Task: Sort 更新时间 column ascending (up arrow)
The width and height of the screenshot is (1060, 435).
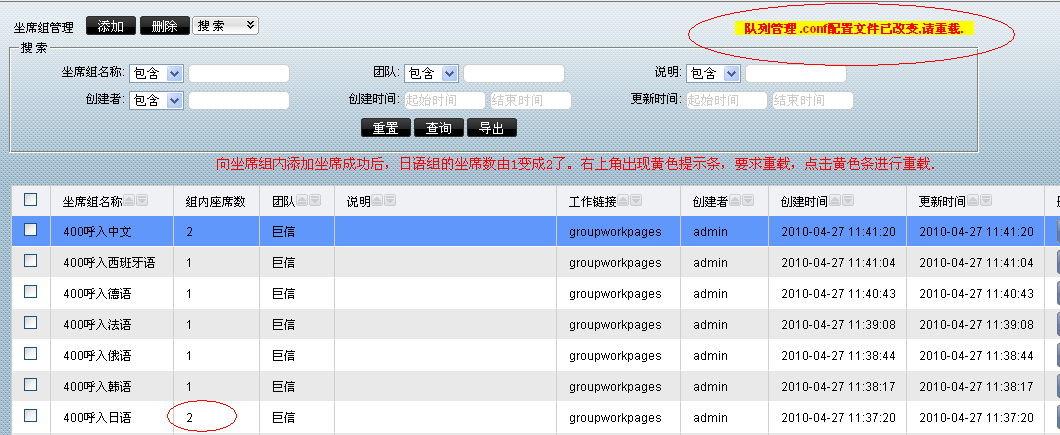Action: [975, 201]
